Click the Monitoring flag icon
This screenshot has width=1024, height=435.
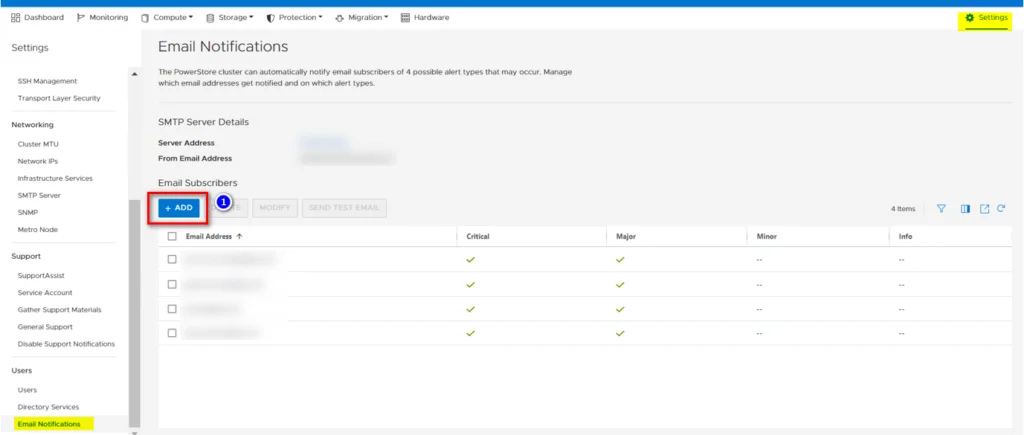point(81,18)
